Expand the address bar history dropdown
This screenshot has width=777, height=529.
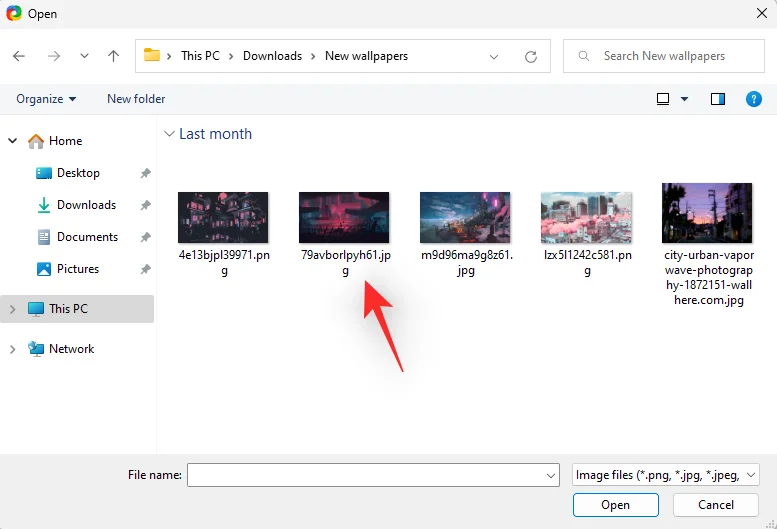pyautogui.click(x=494, y=56)
